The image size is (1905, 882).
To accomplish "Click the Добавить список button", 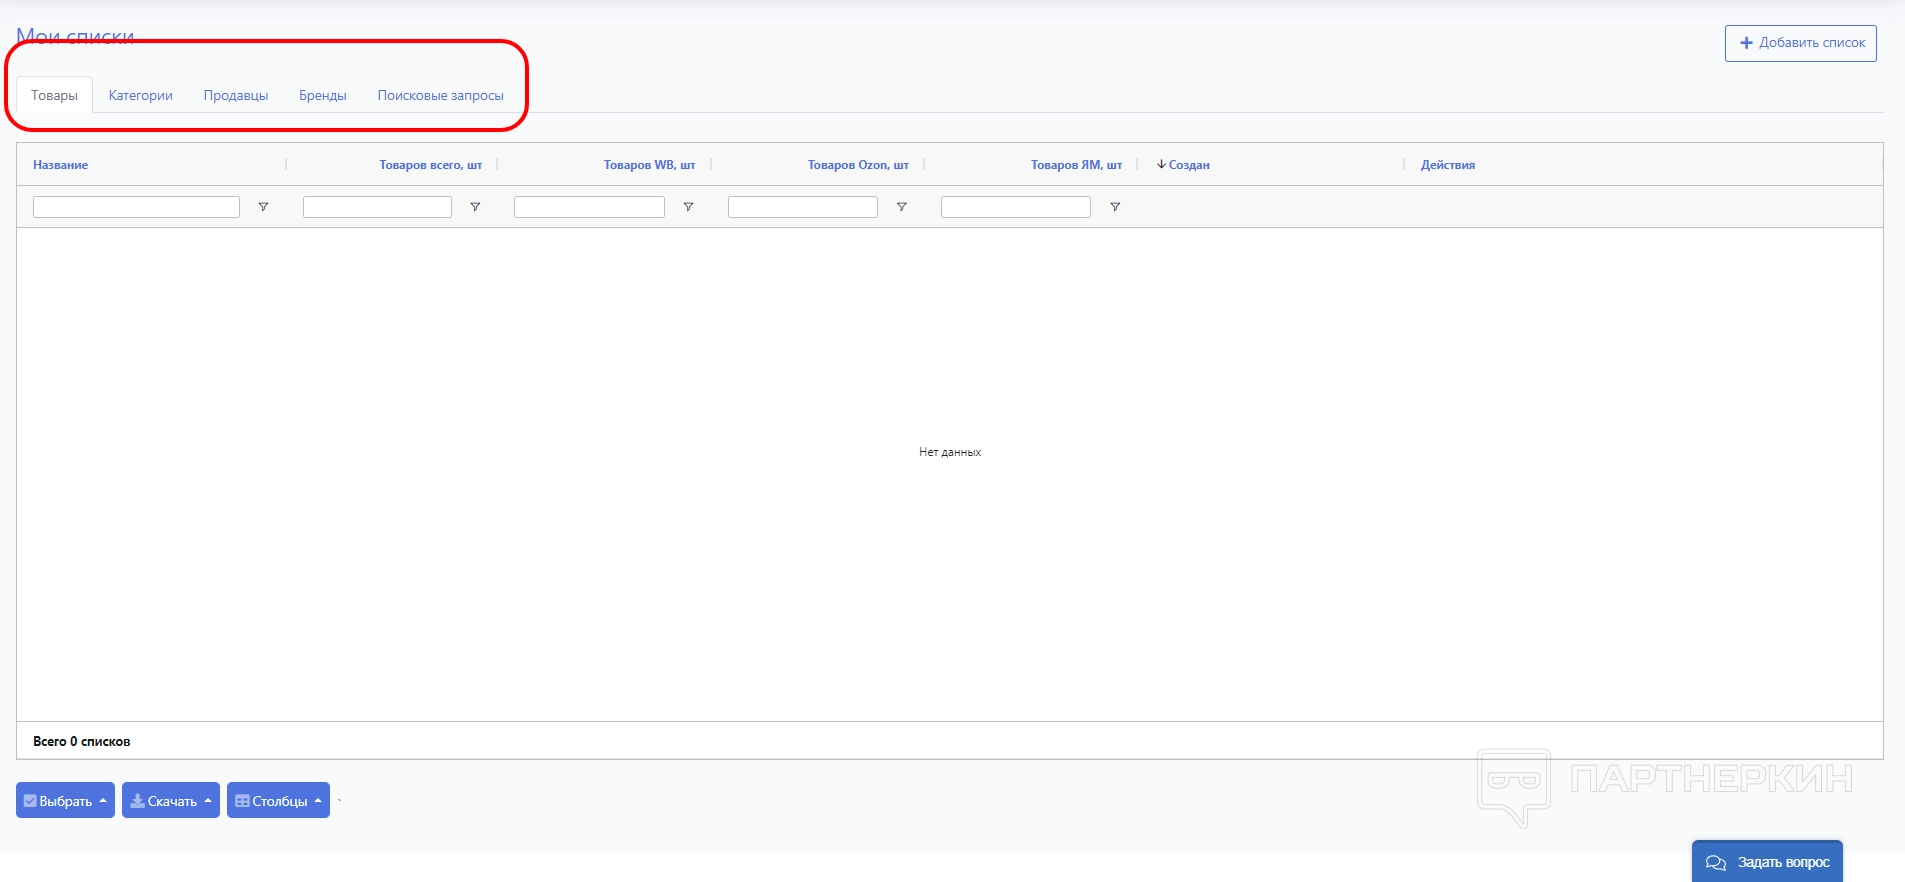I will (1801, 43).
